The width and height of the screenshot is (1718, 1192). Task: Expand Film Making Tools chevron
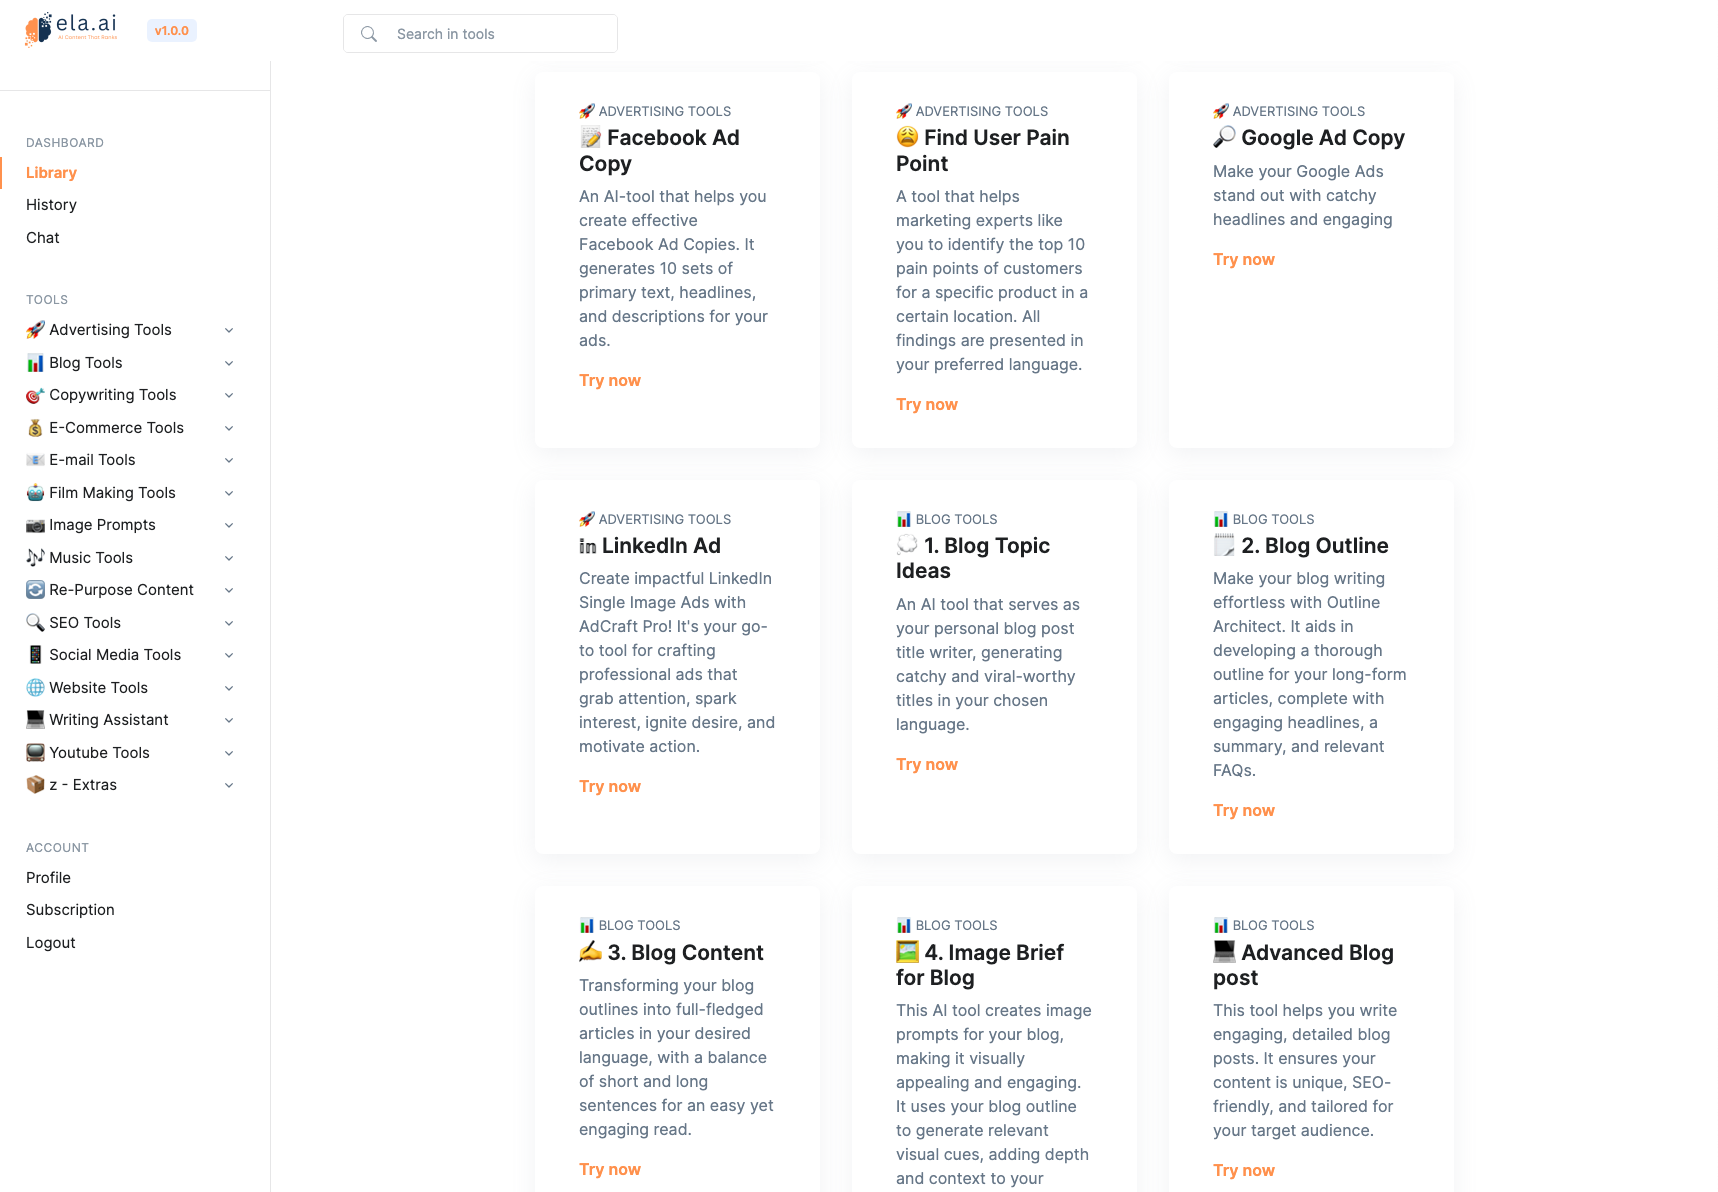[229, 493]
